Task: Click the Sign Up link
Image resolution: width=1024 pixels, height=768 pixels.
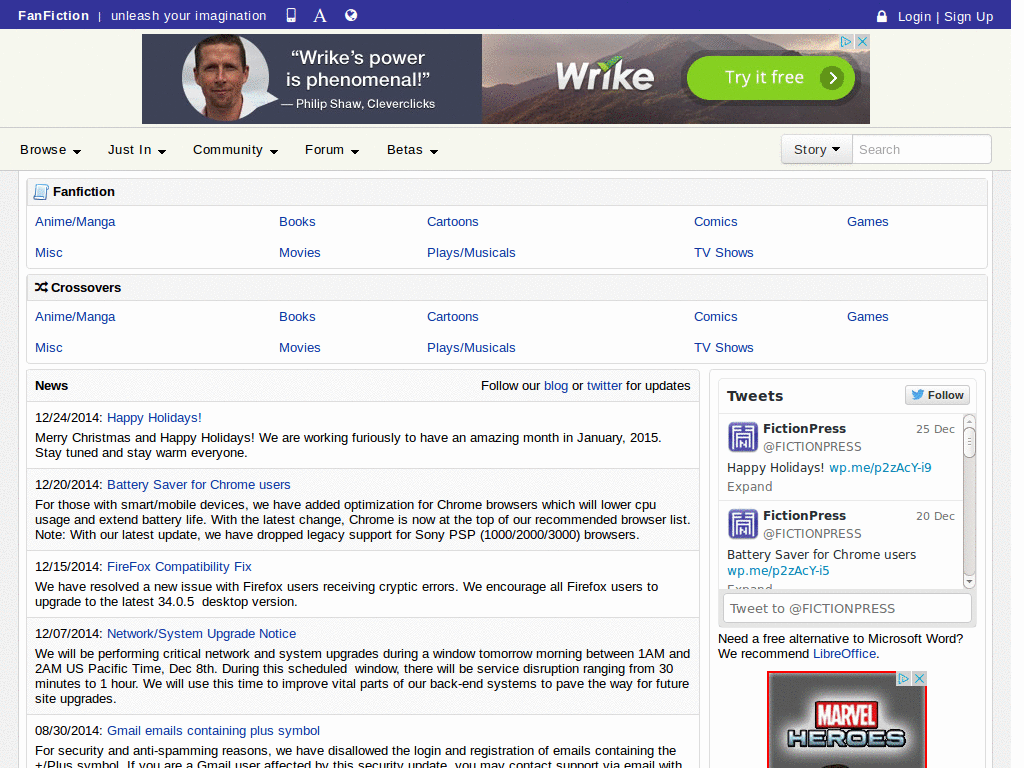Action: (968, 16)
